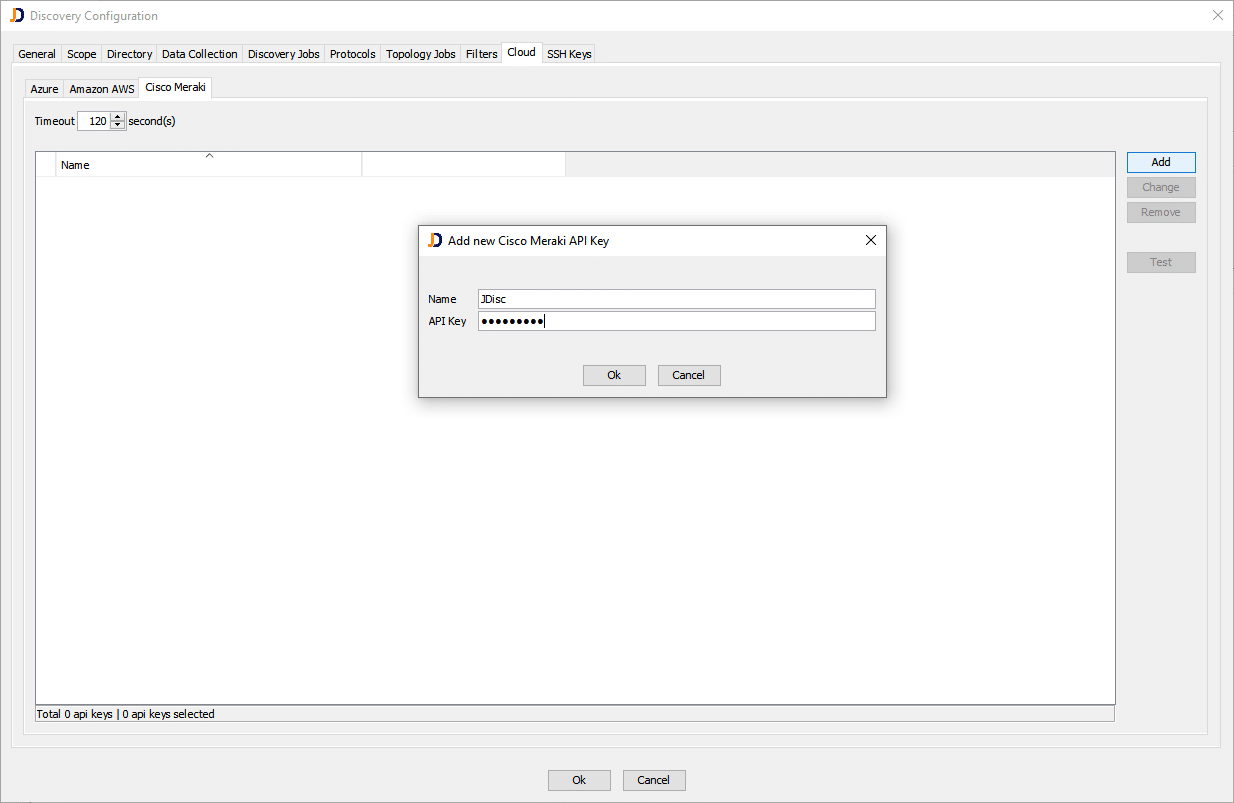1234x803 pixels.
Task: Close the Add new Cisco Meraki API Key dialog
Action: pos(870,240)
